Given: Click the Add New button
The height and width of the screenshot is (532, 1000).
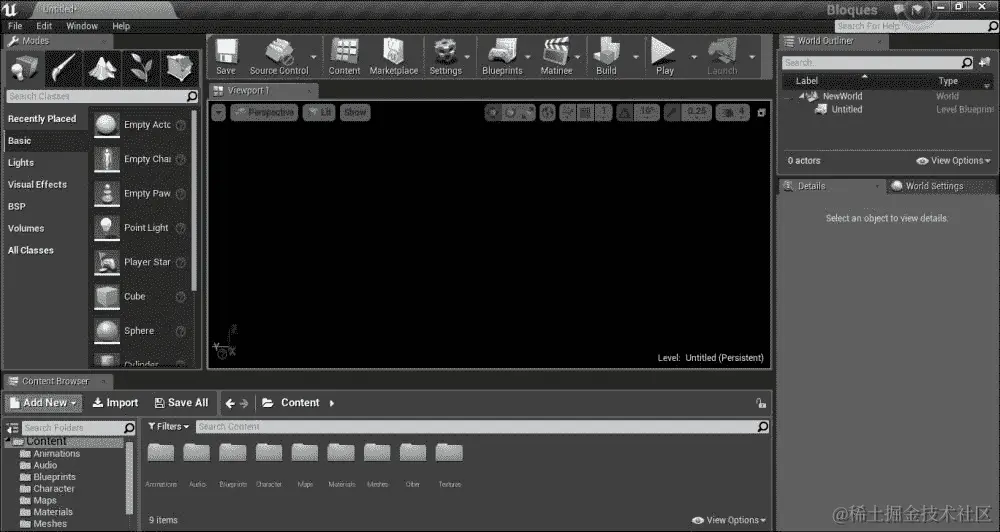Looking at the screenshot, I should pos(43,403).
